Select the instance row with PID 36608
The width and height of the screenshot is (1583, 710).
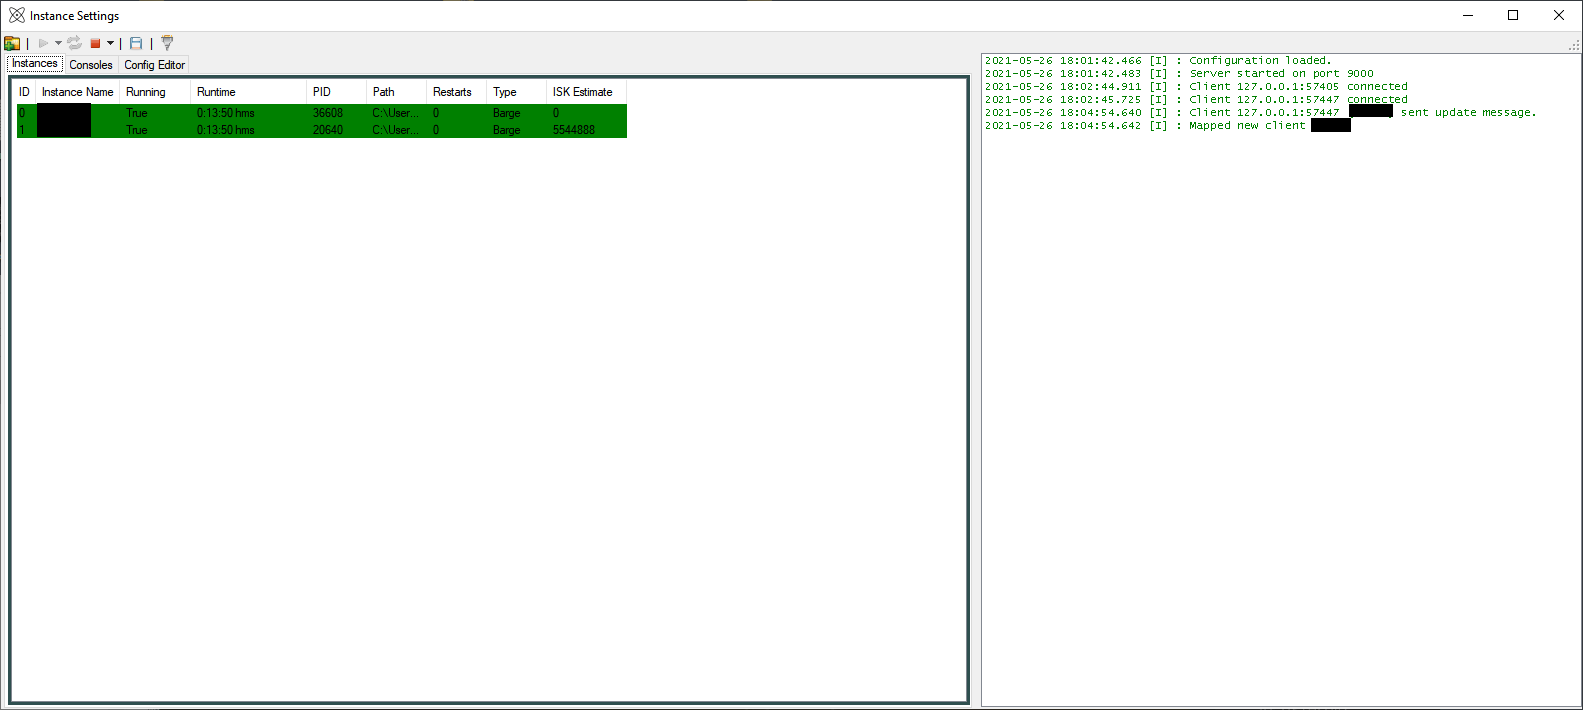(x=322, y=113)
